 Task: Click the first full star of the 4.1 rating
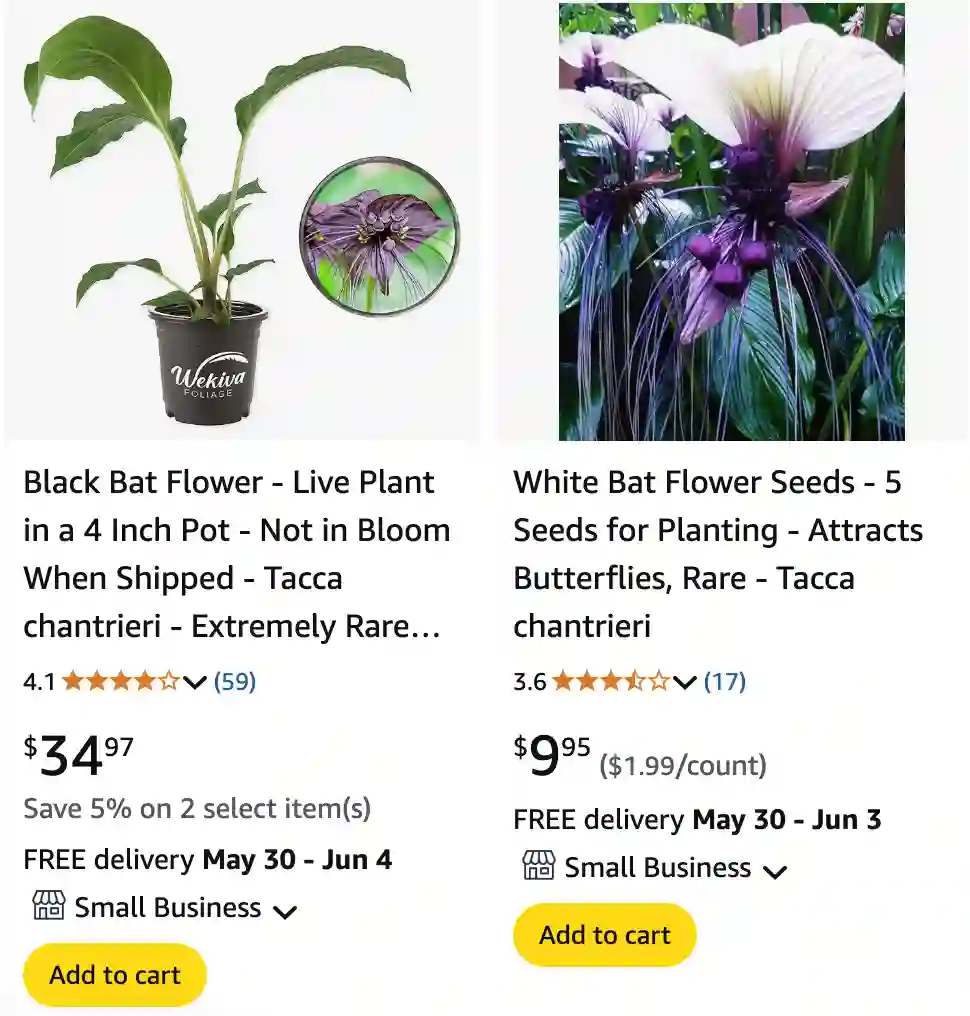pos(72,681)
